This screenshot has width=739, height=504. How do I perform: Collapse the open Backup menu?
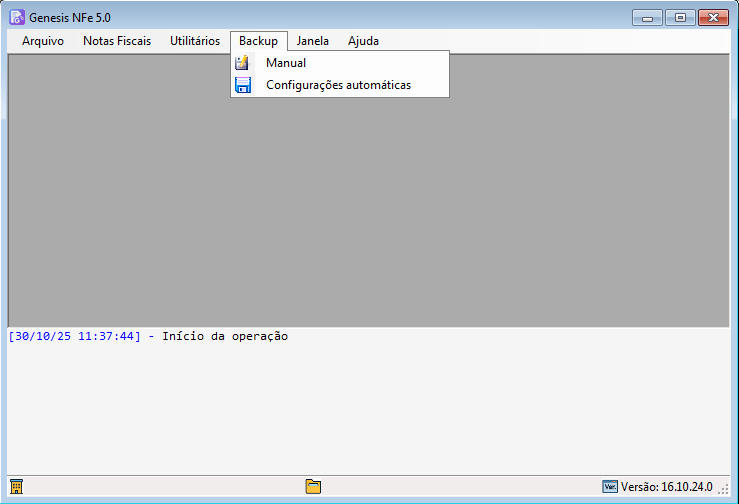(258, 41)
